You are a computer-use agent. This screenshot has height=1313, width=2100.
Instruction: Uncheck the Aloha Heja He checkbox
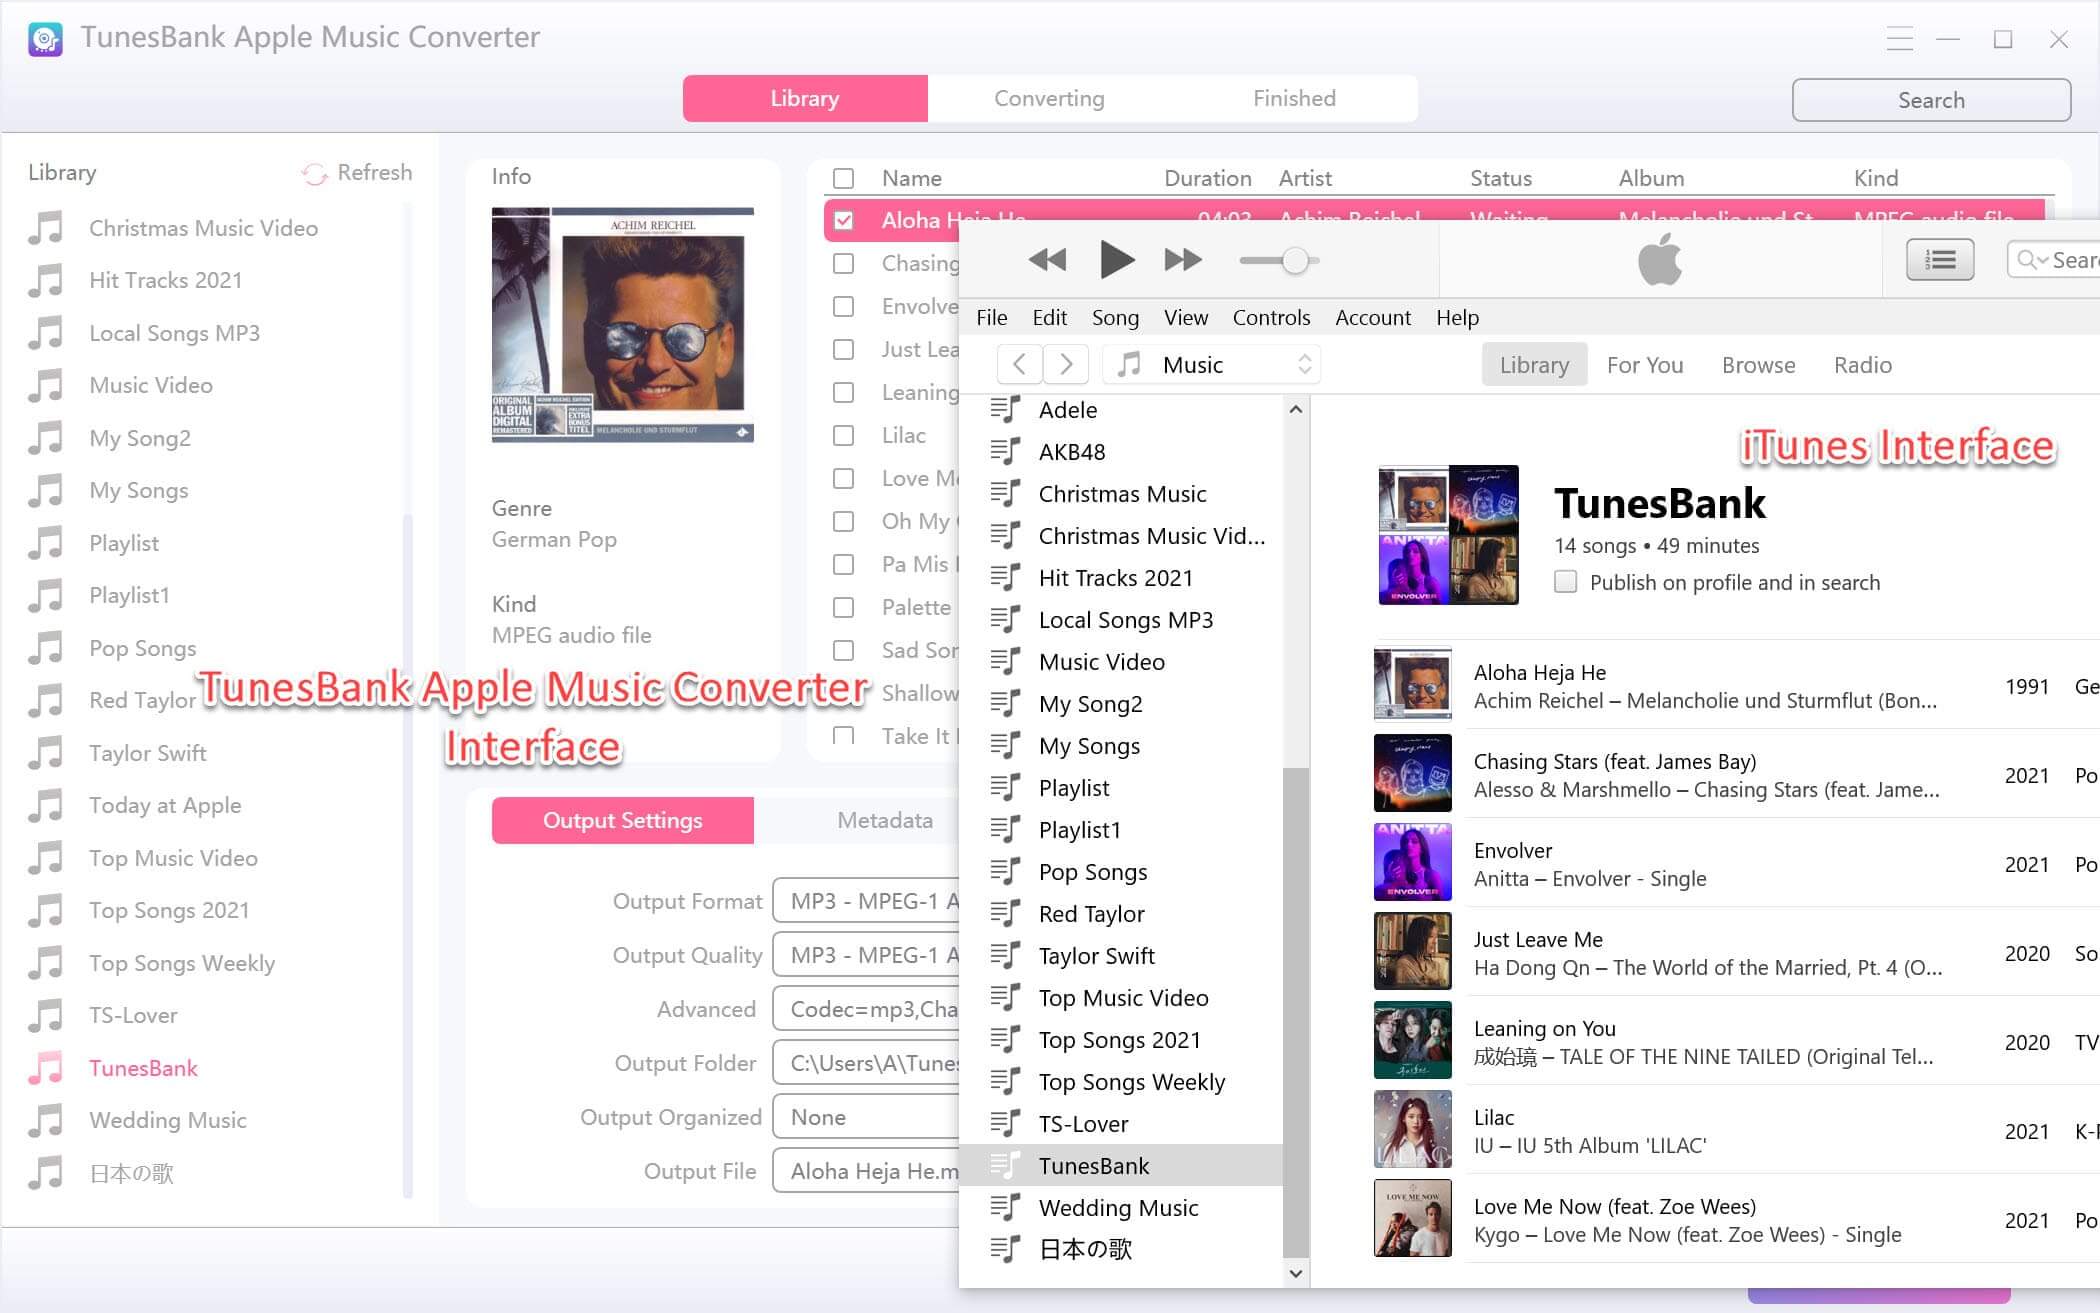pos(844,220)
